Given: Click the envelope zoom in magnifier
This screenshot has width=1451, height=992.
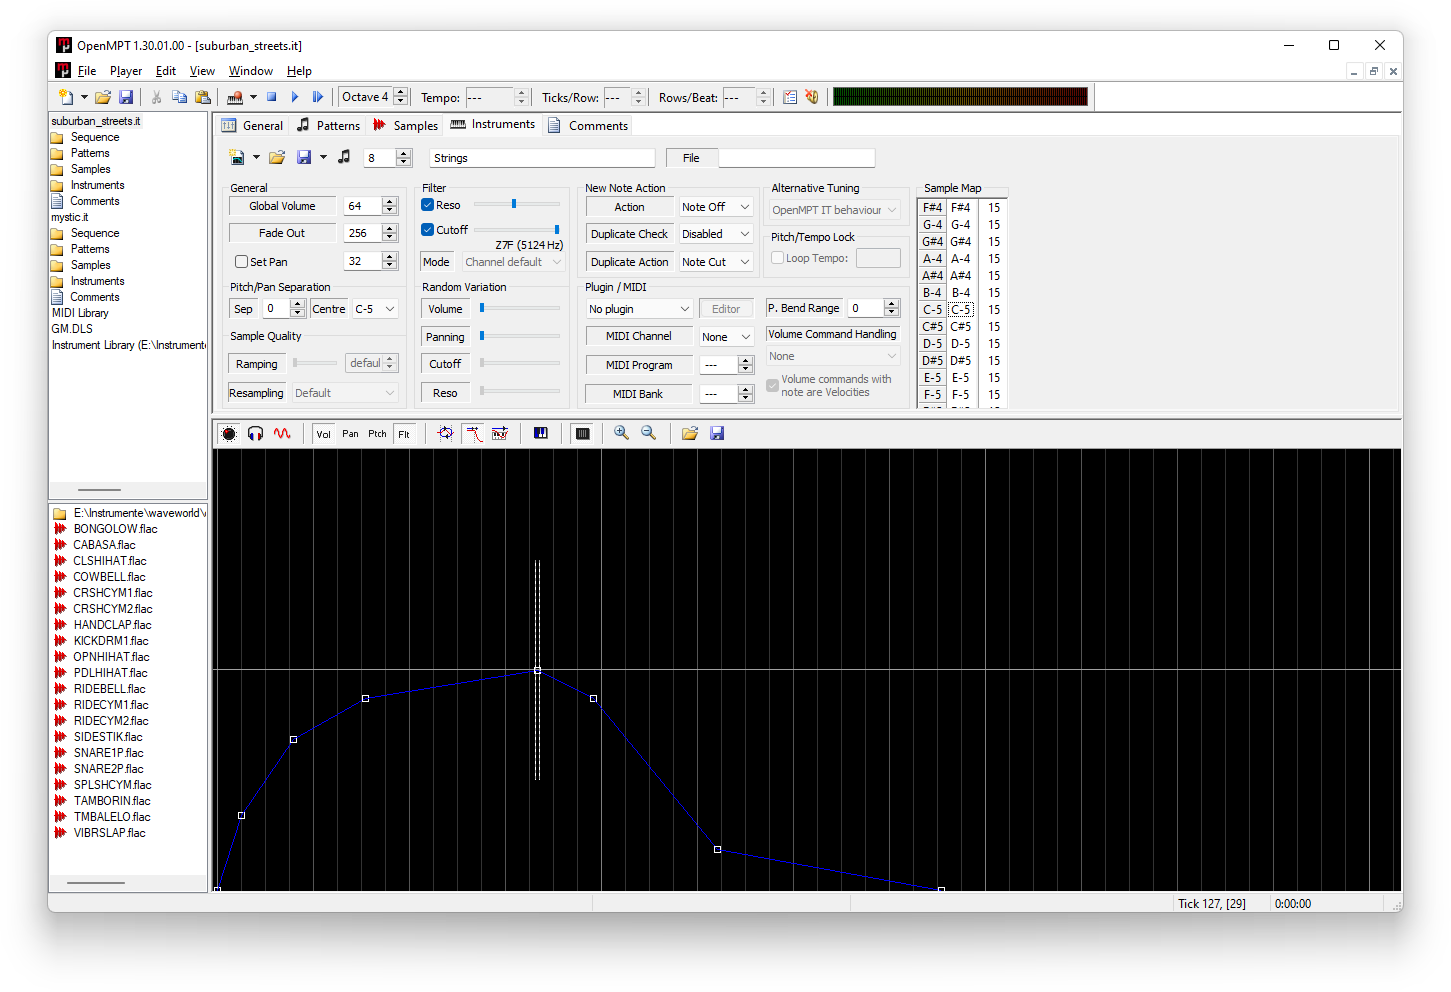Looking at the screenshot, I should coord(621,433).
